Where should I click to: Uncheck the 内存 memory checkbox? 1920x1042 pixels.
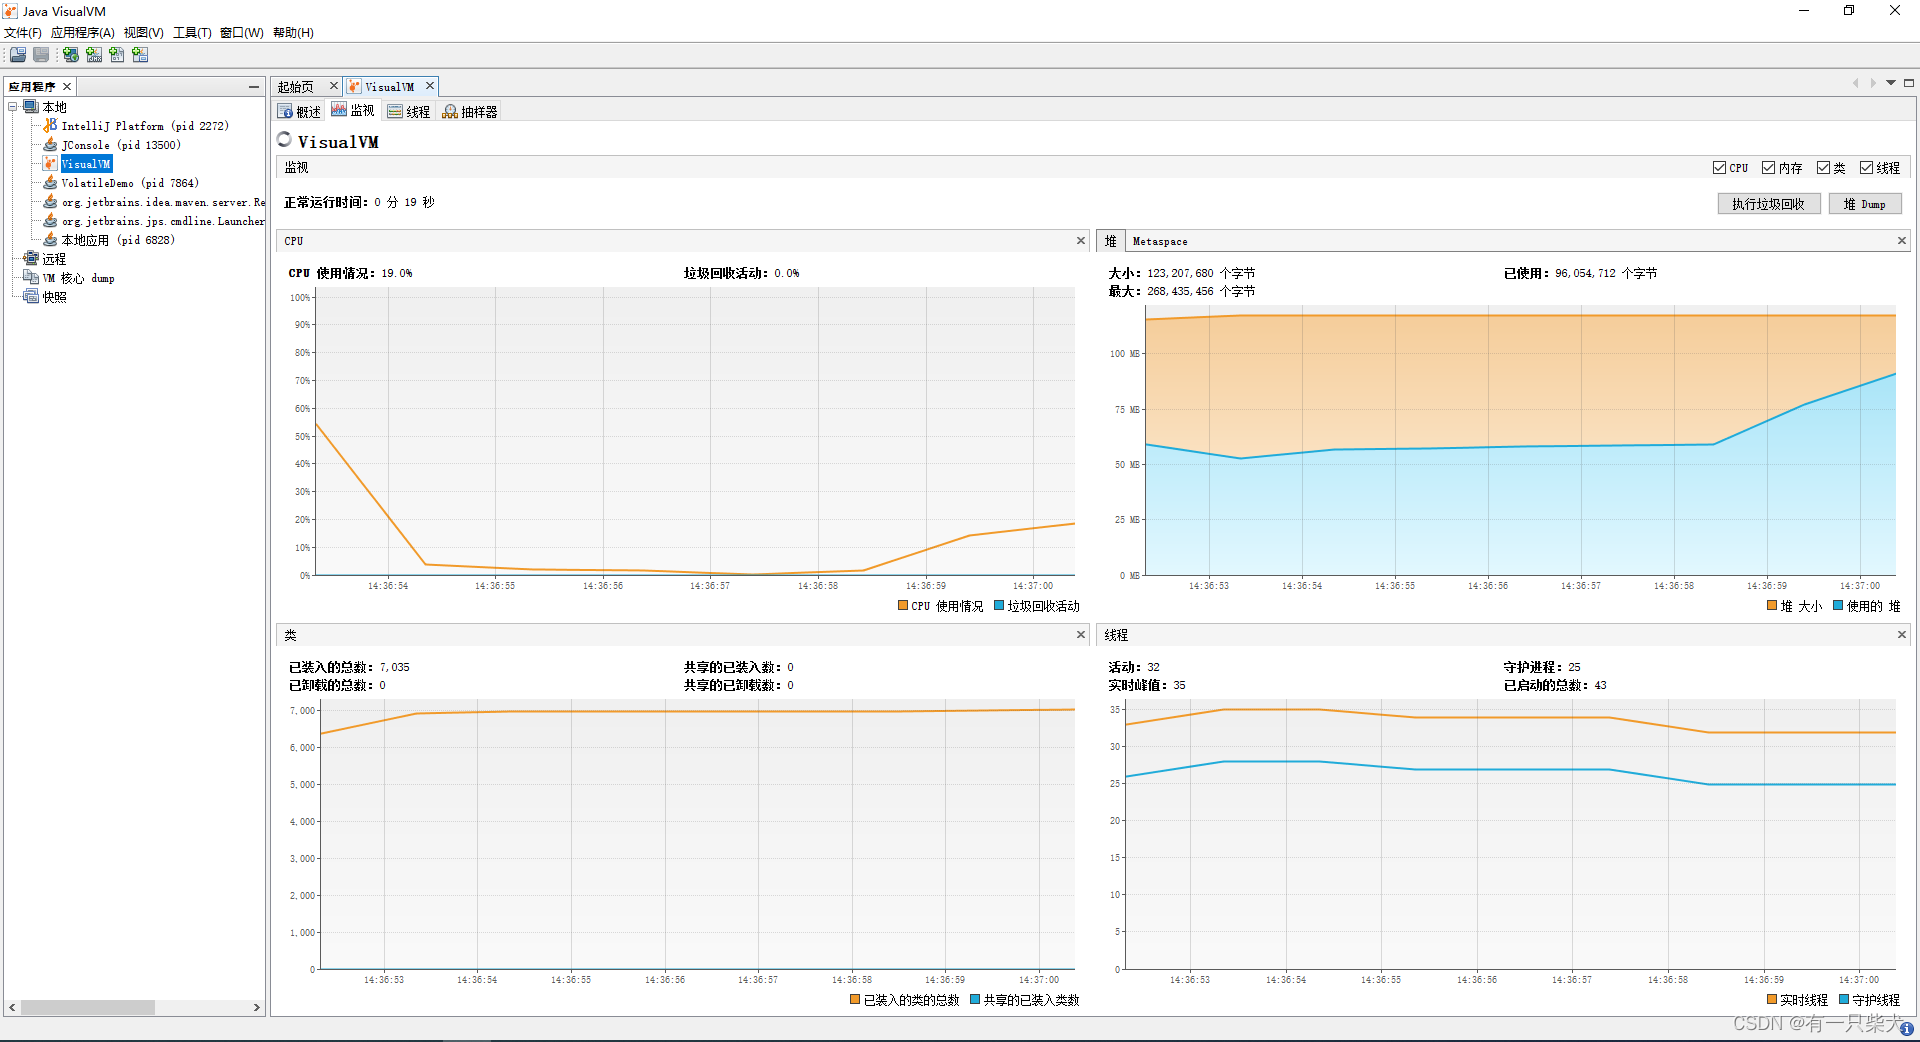point(1769,168)
